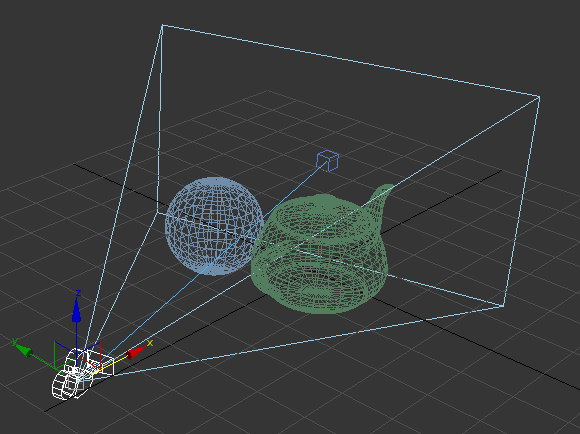The height and width of the screenshot is (434, 580).
Task: Click the red X-axis gizmo arrow
Action: 136,352
